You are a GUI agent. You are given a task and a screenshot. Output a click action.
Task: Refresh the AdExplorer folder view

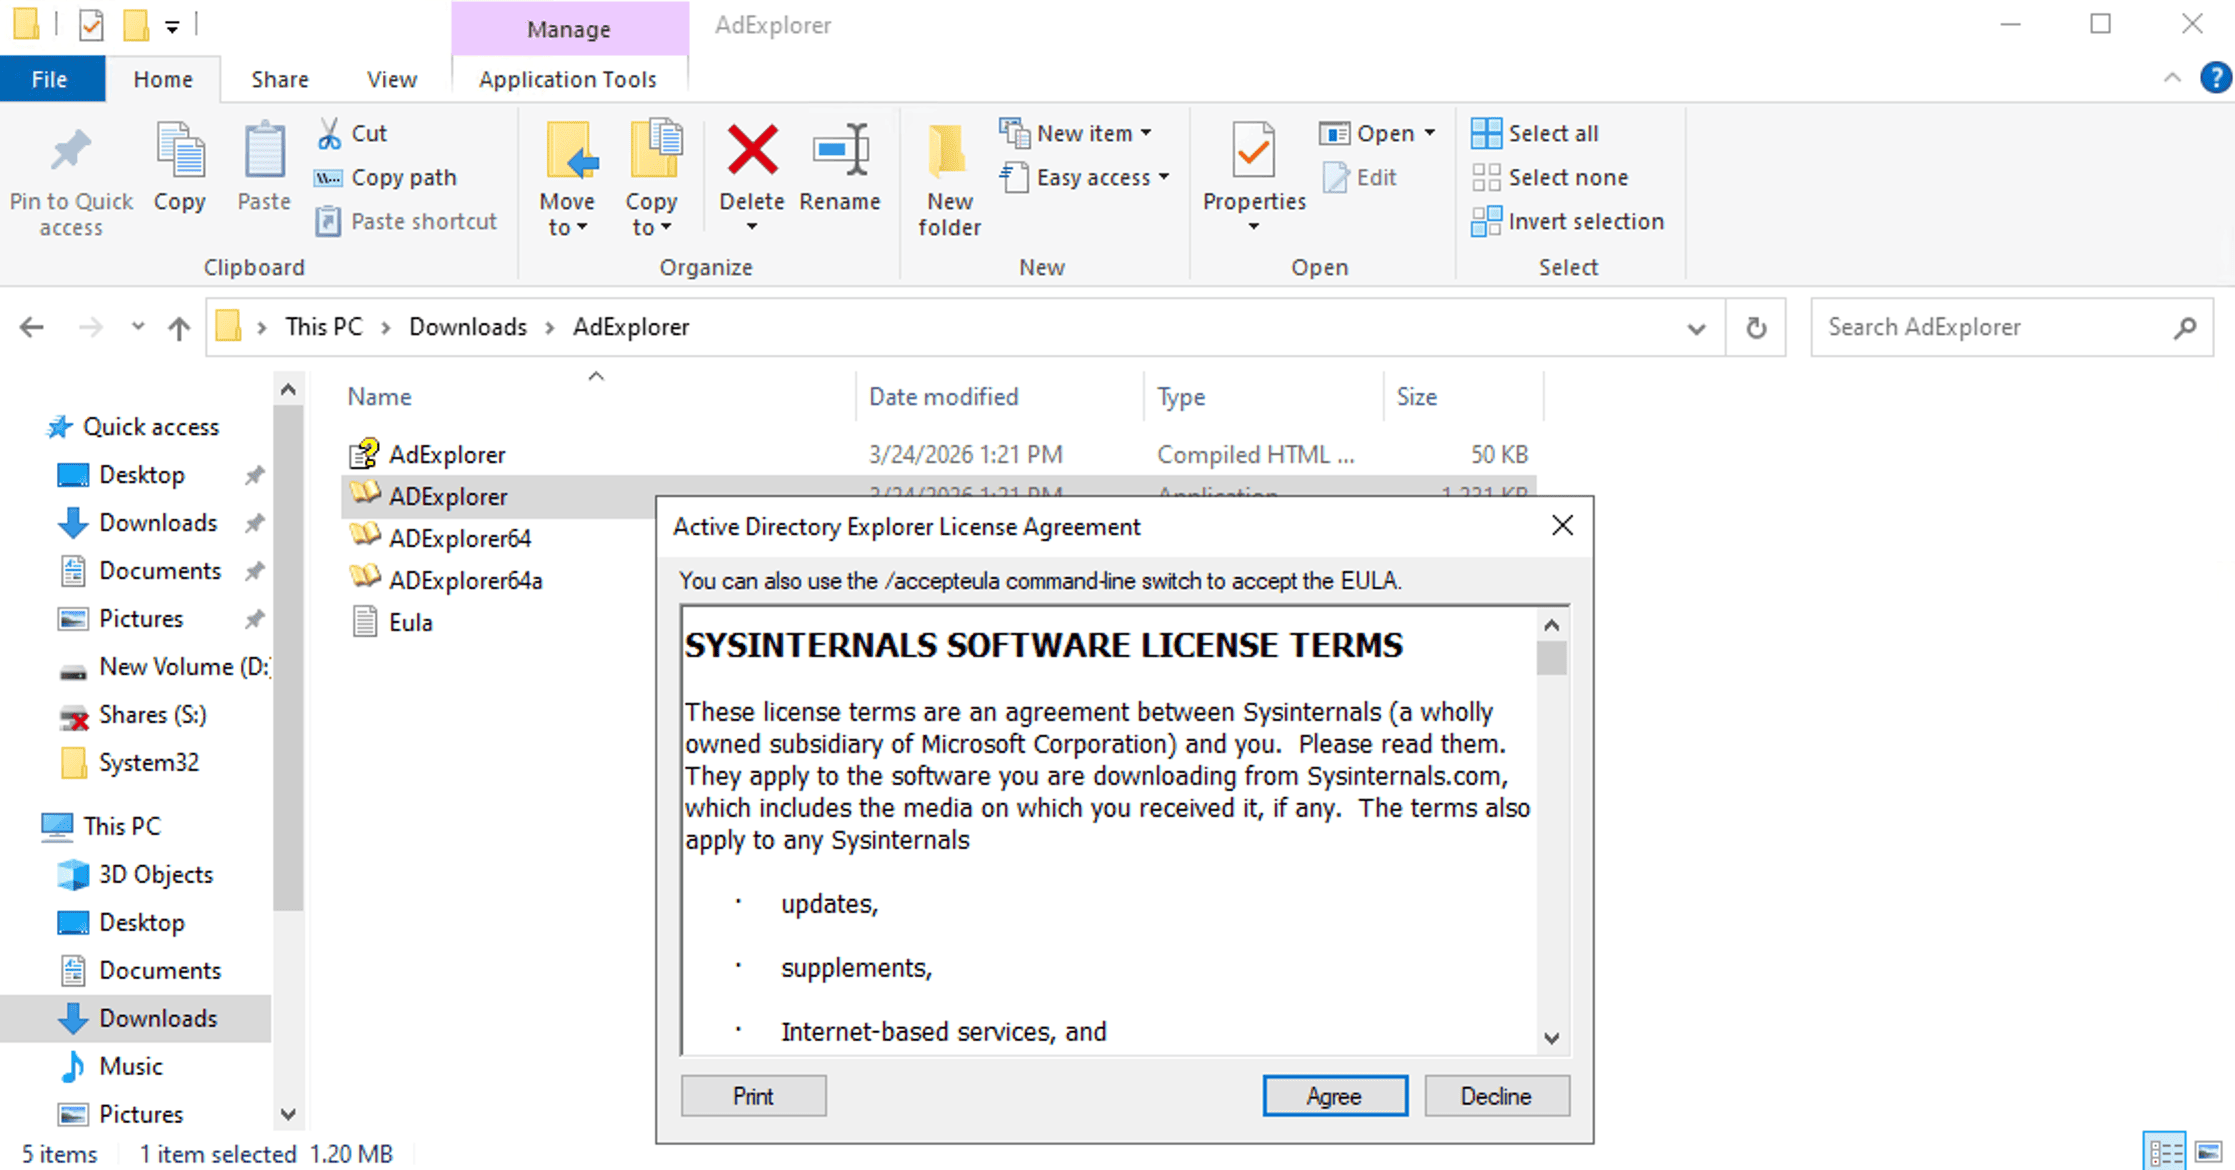(x=1756, y=327)
